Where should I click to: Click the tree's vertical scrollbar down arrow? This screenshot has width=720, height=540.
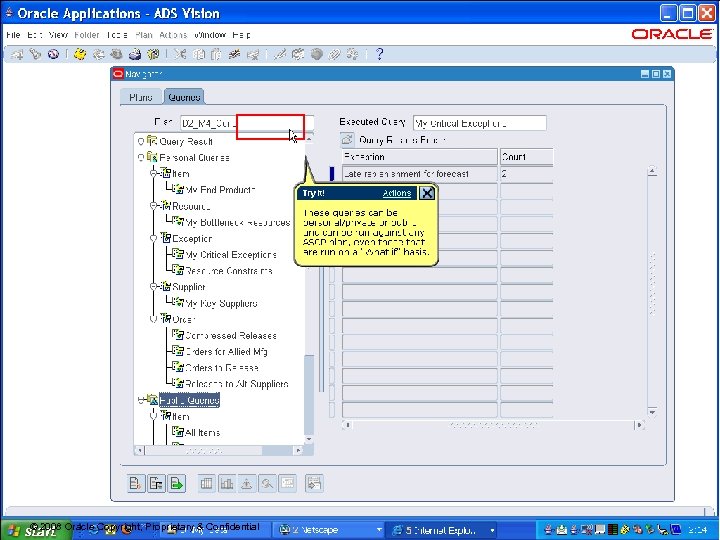coord(309,439)
